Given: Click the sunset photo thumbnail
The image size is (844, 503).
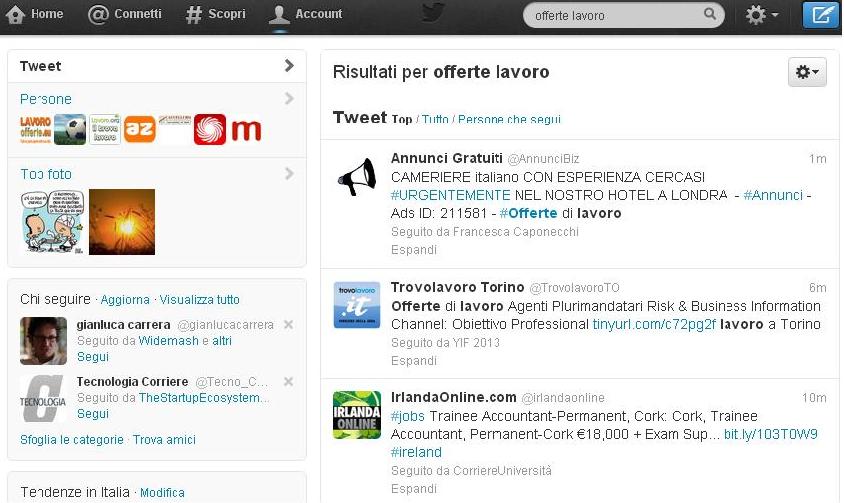Looking at the screenshot, I should tap(122, 222).
